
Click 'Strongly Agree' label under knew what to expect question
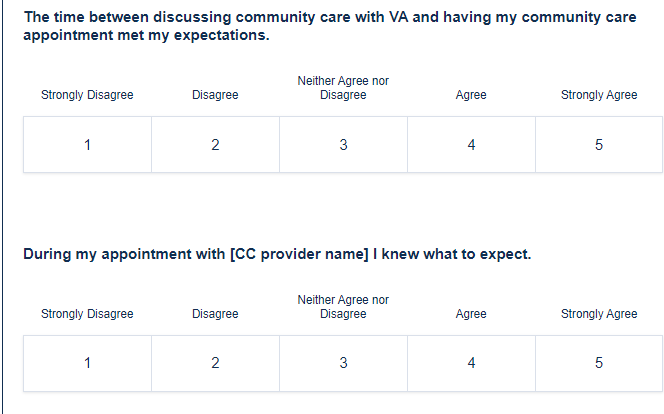tap(599, 314)
